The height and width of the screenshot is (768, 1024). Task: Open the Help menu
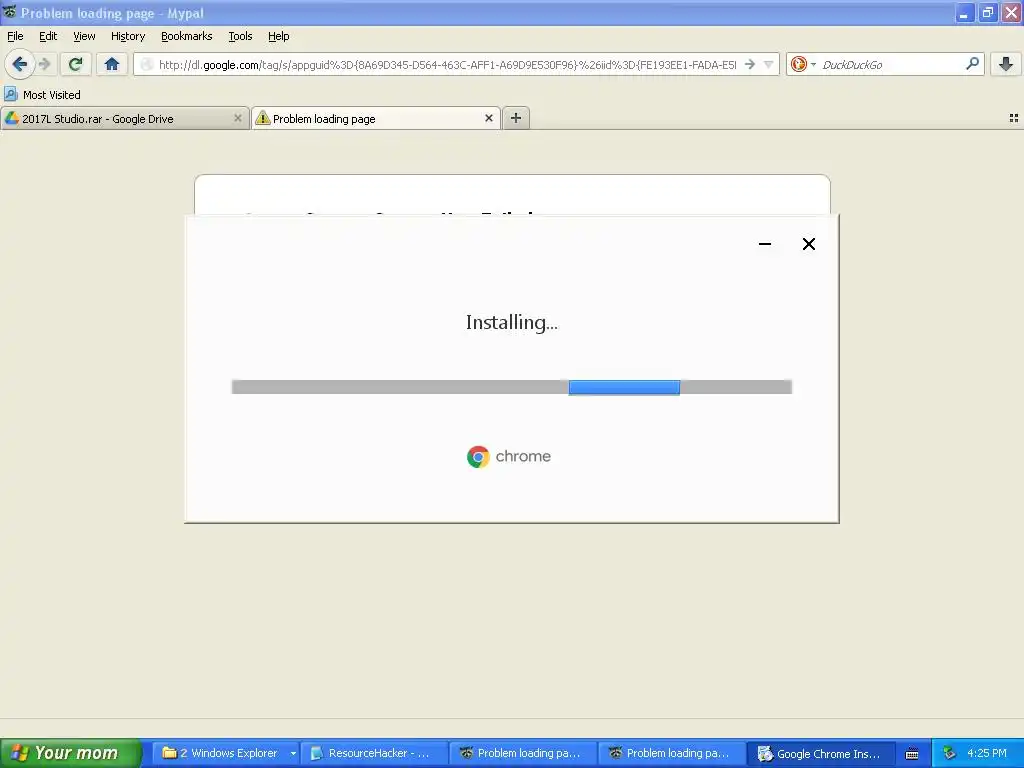coord(279,36)
